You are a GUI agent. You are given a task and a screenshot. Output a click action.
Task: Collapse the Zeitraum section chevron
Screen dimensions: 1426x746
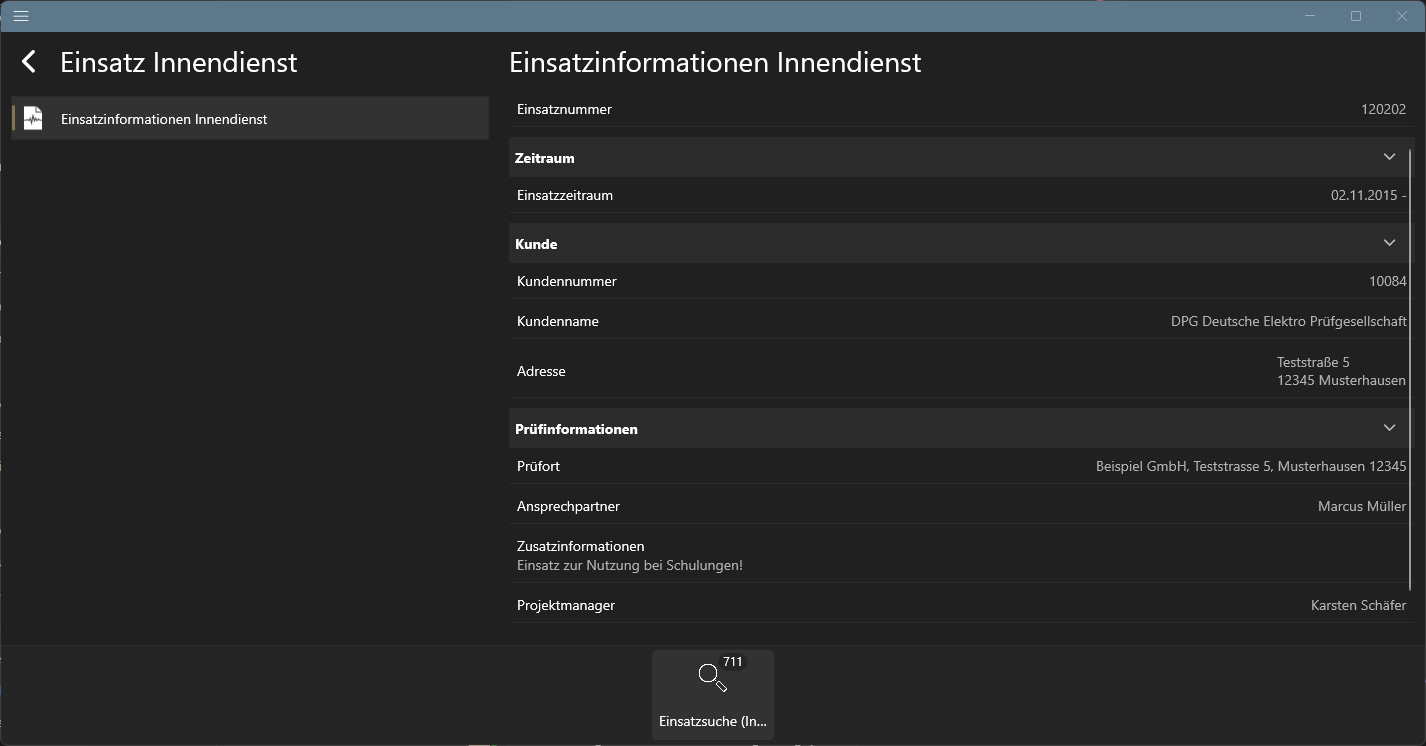[1389, 157]
